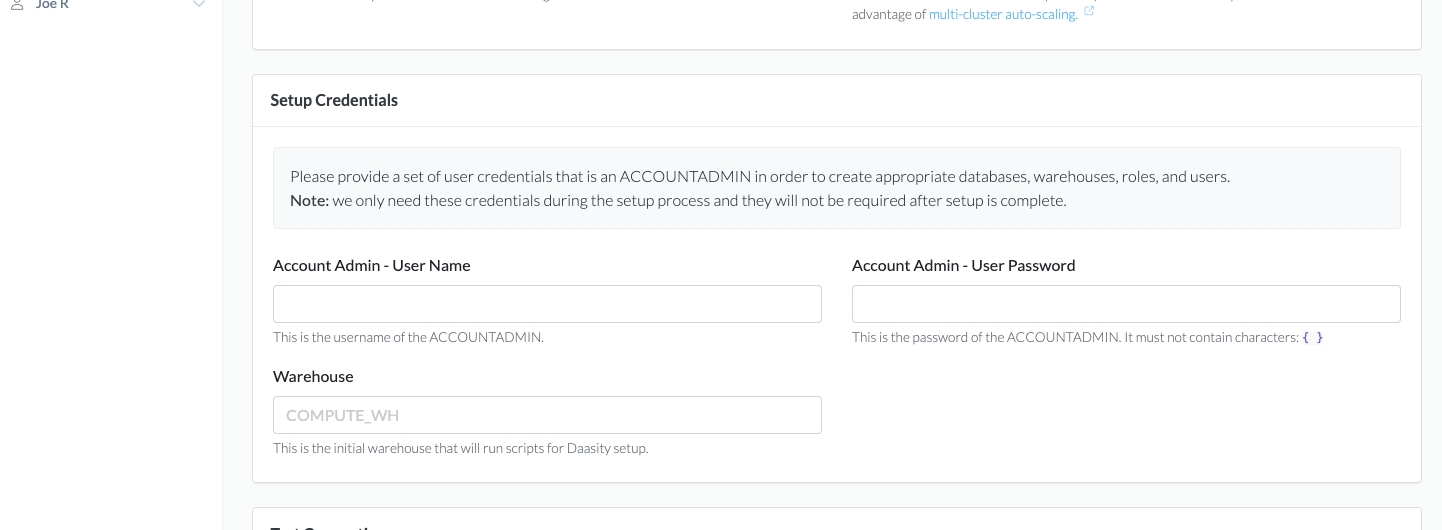Click the Warehouse field label
The height and width of the screenshot is (530, 1442).
point(313,376)
